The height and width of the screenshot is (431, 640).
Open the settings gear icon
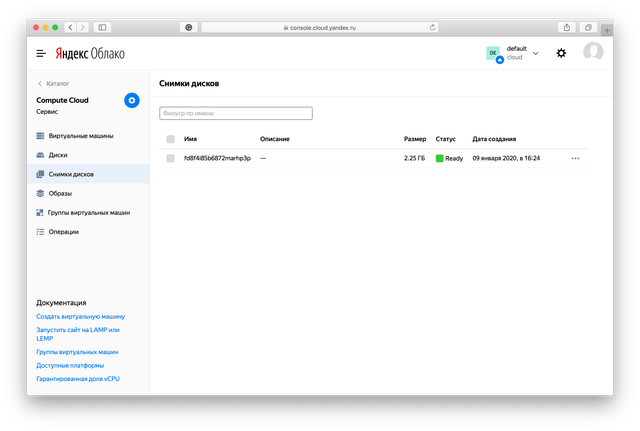(561, 53)
